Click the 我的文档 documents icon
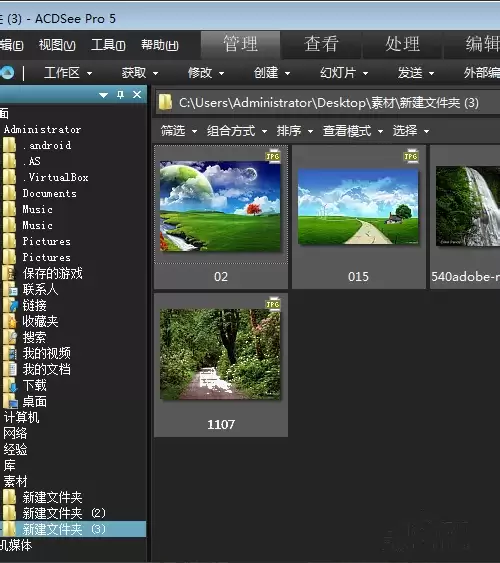This screenshot has height=563, width=500. (x=10, y=369)
